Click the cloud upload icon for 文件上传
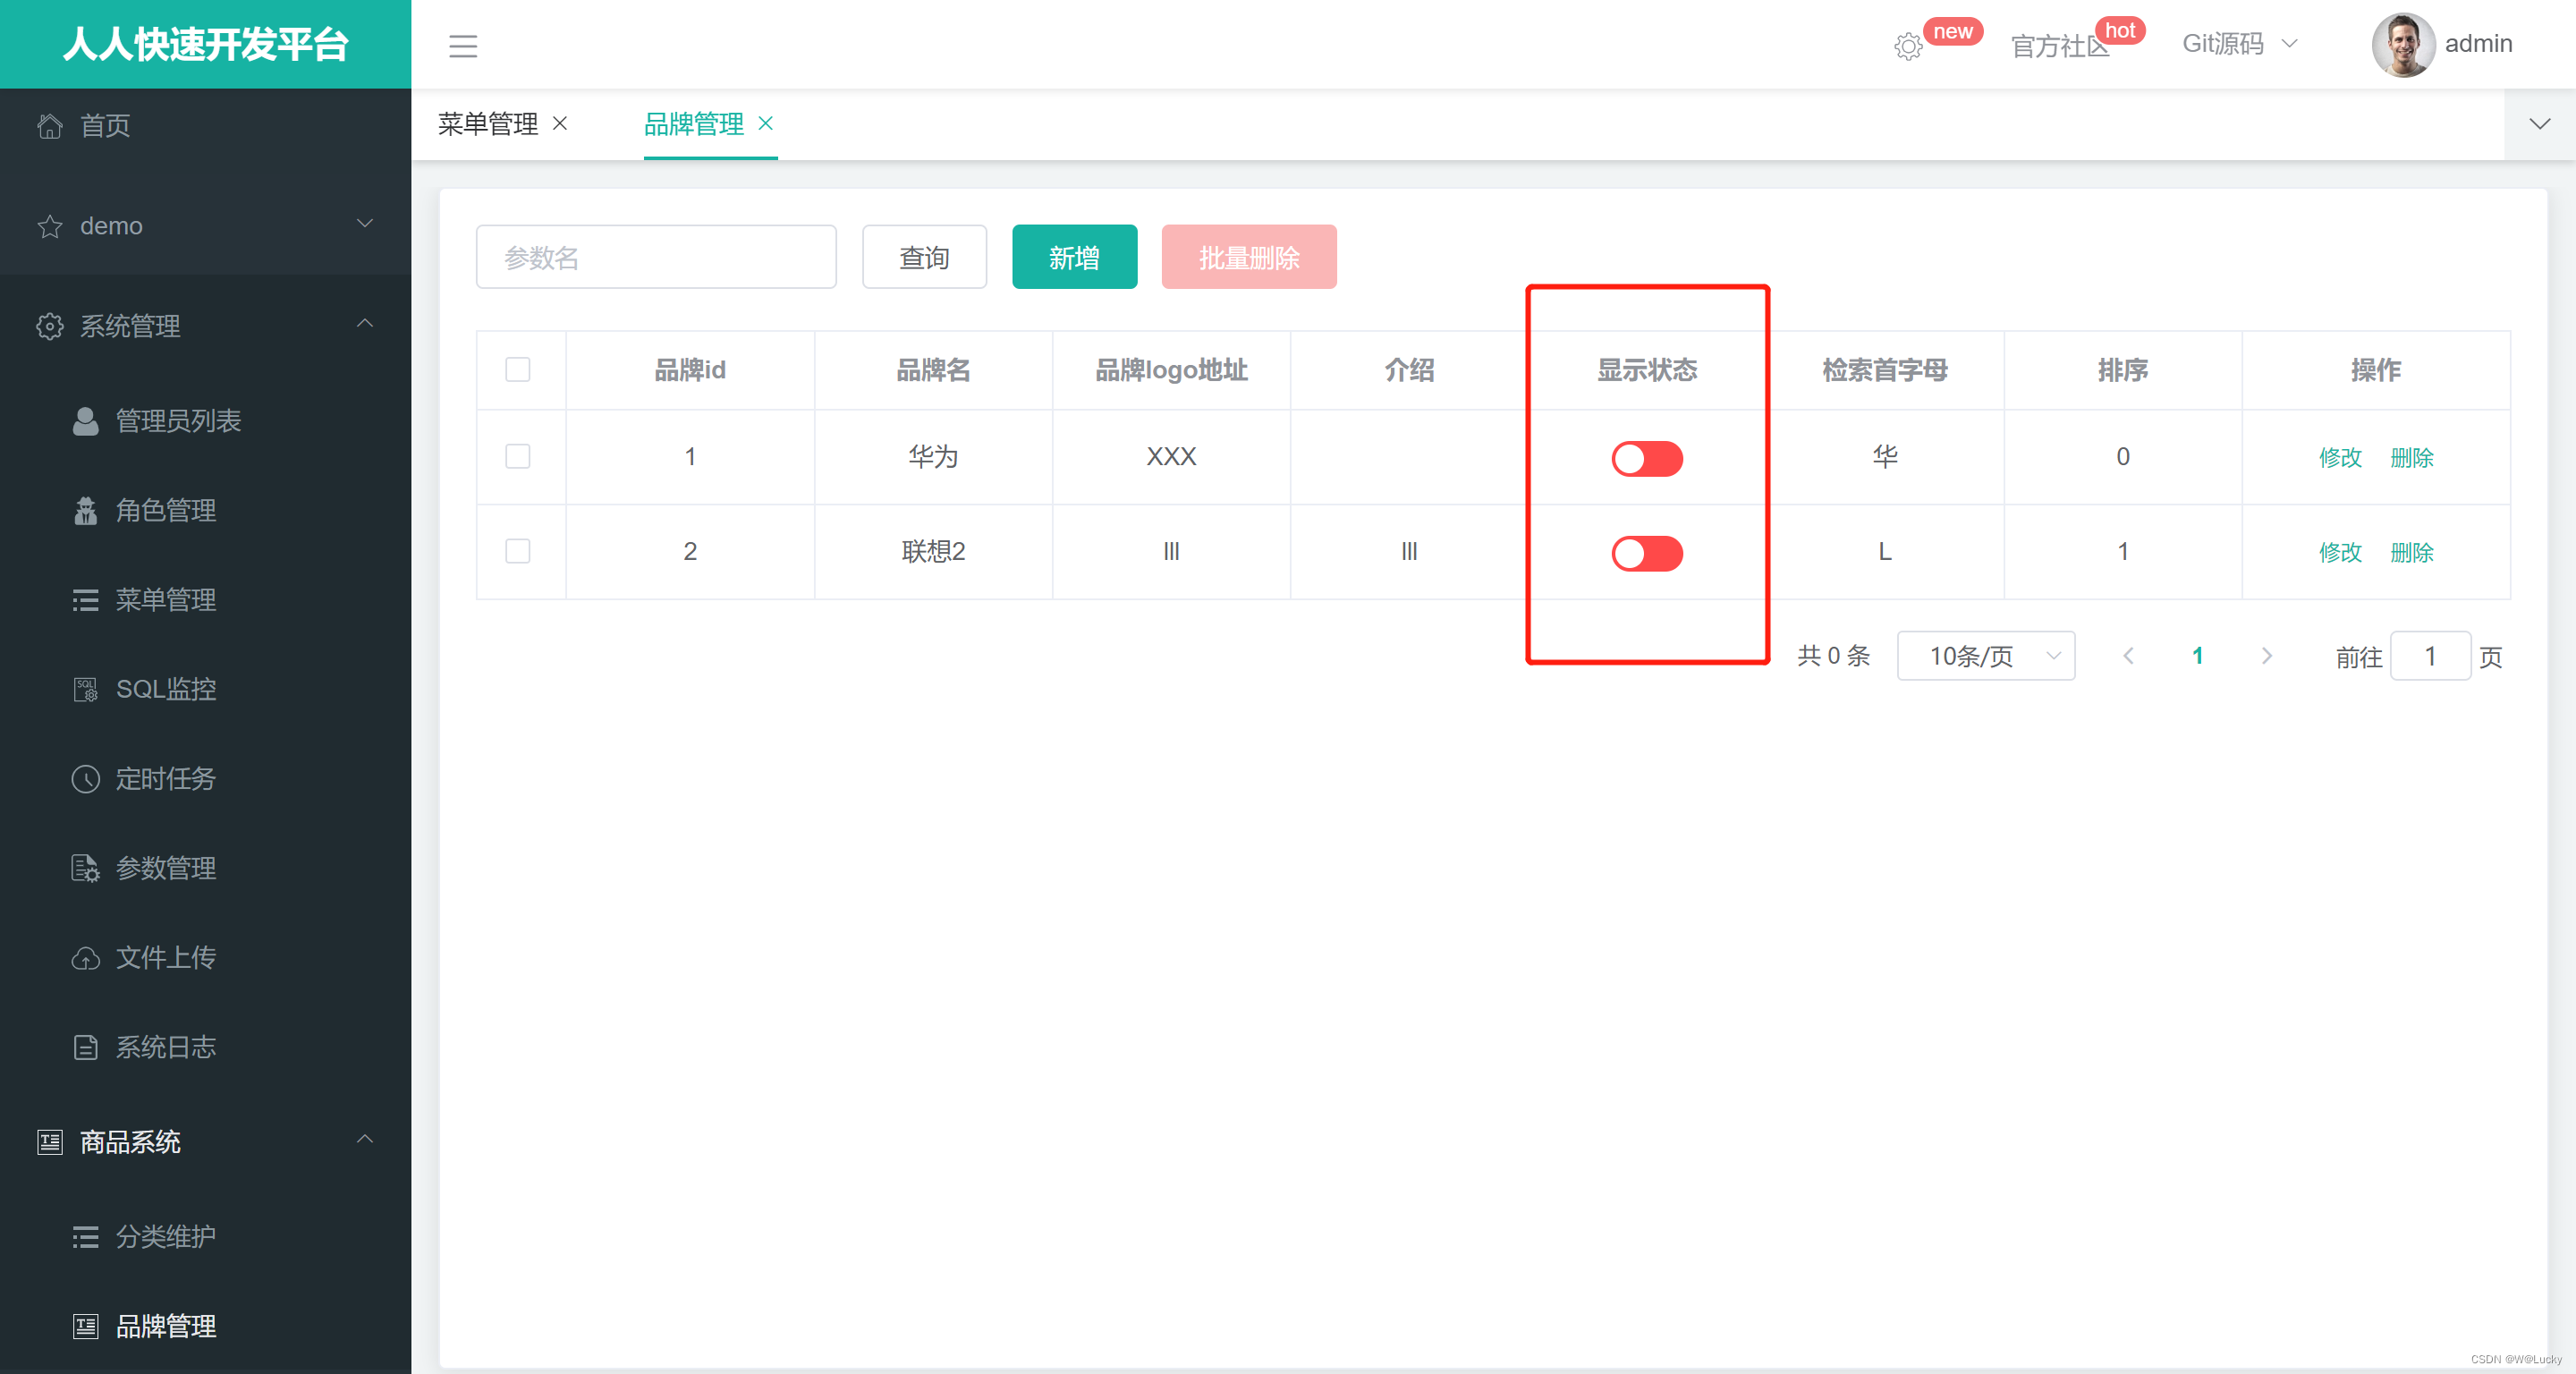This screenshot has width=2576, height=1374. coord(86,958)
